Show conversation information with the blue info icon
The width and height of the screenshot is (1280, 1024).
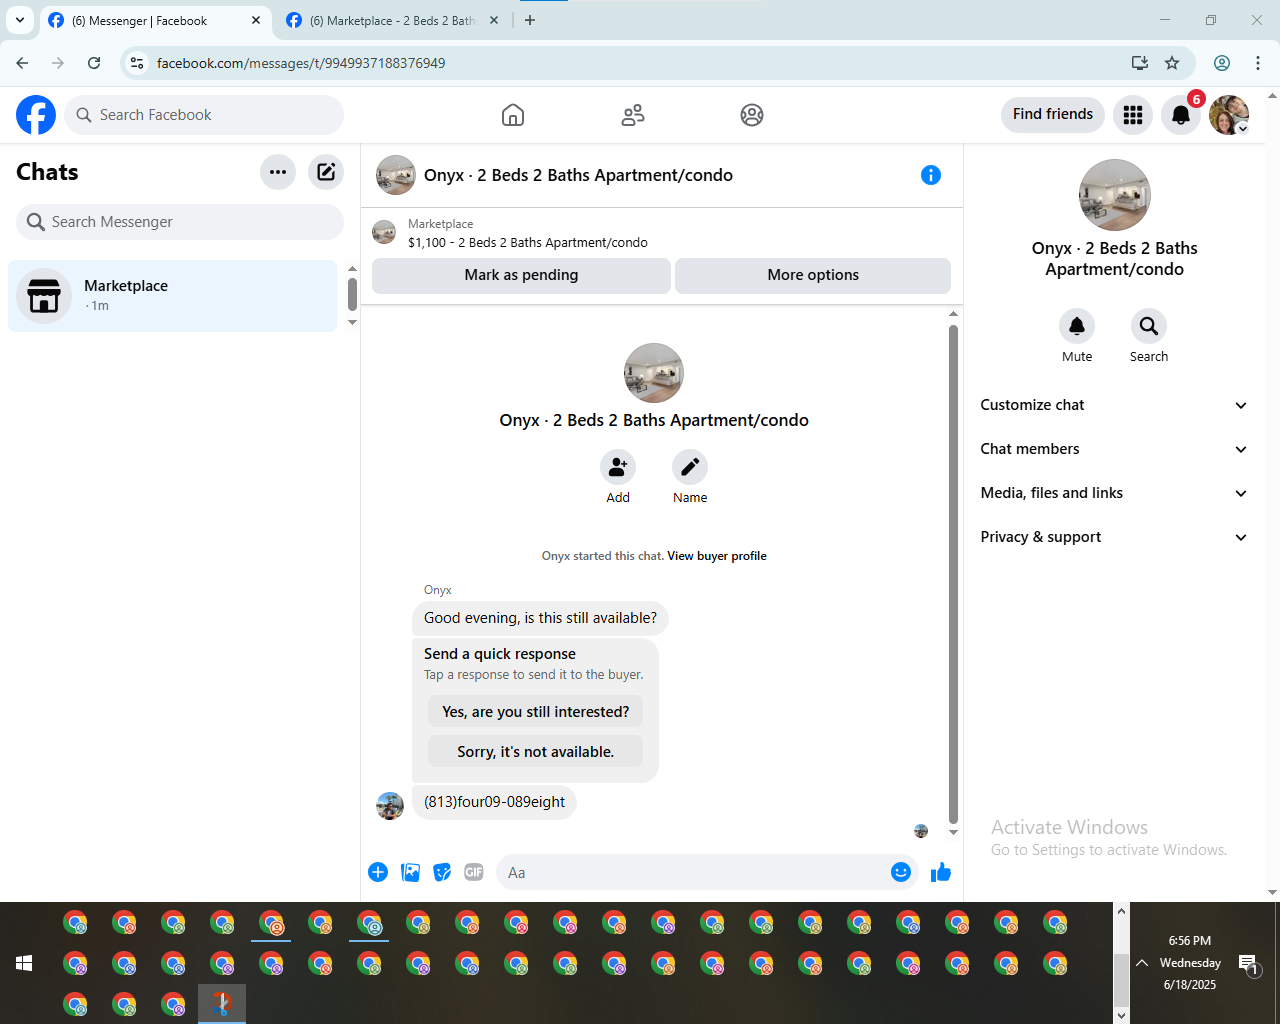pos(931,175)
